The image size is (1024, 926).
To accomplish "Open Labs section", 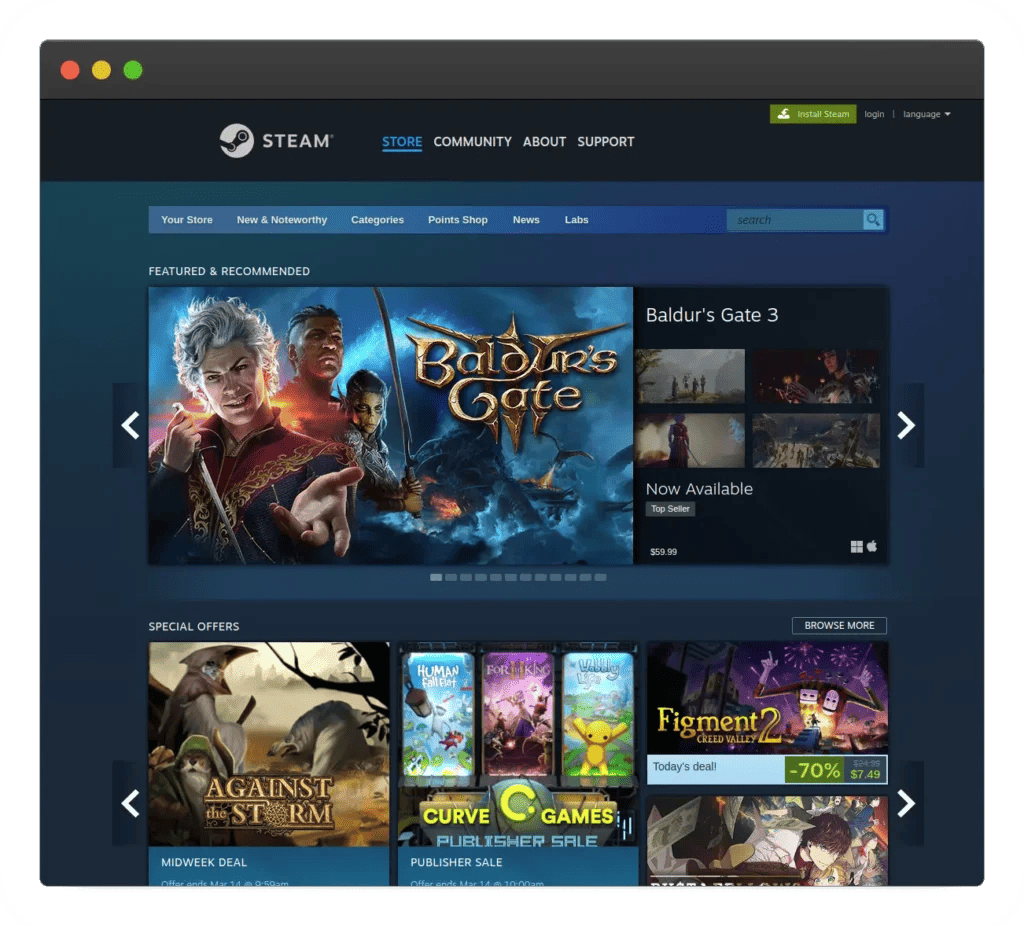I will [x=576, y=220].
